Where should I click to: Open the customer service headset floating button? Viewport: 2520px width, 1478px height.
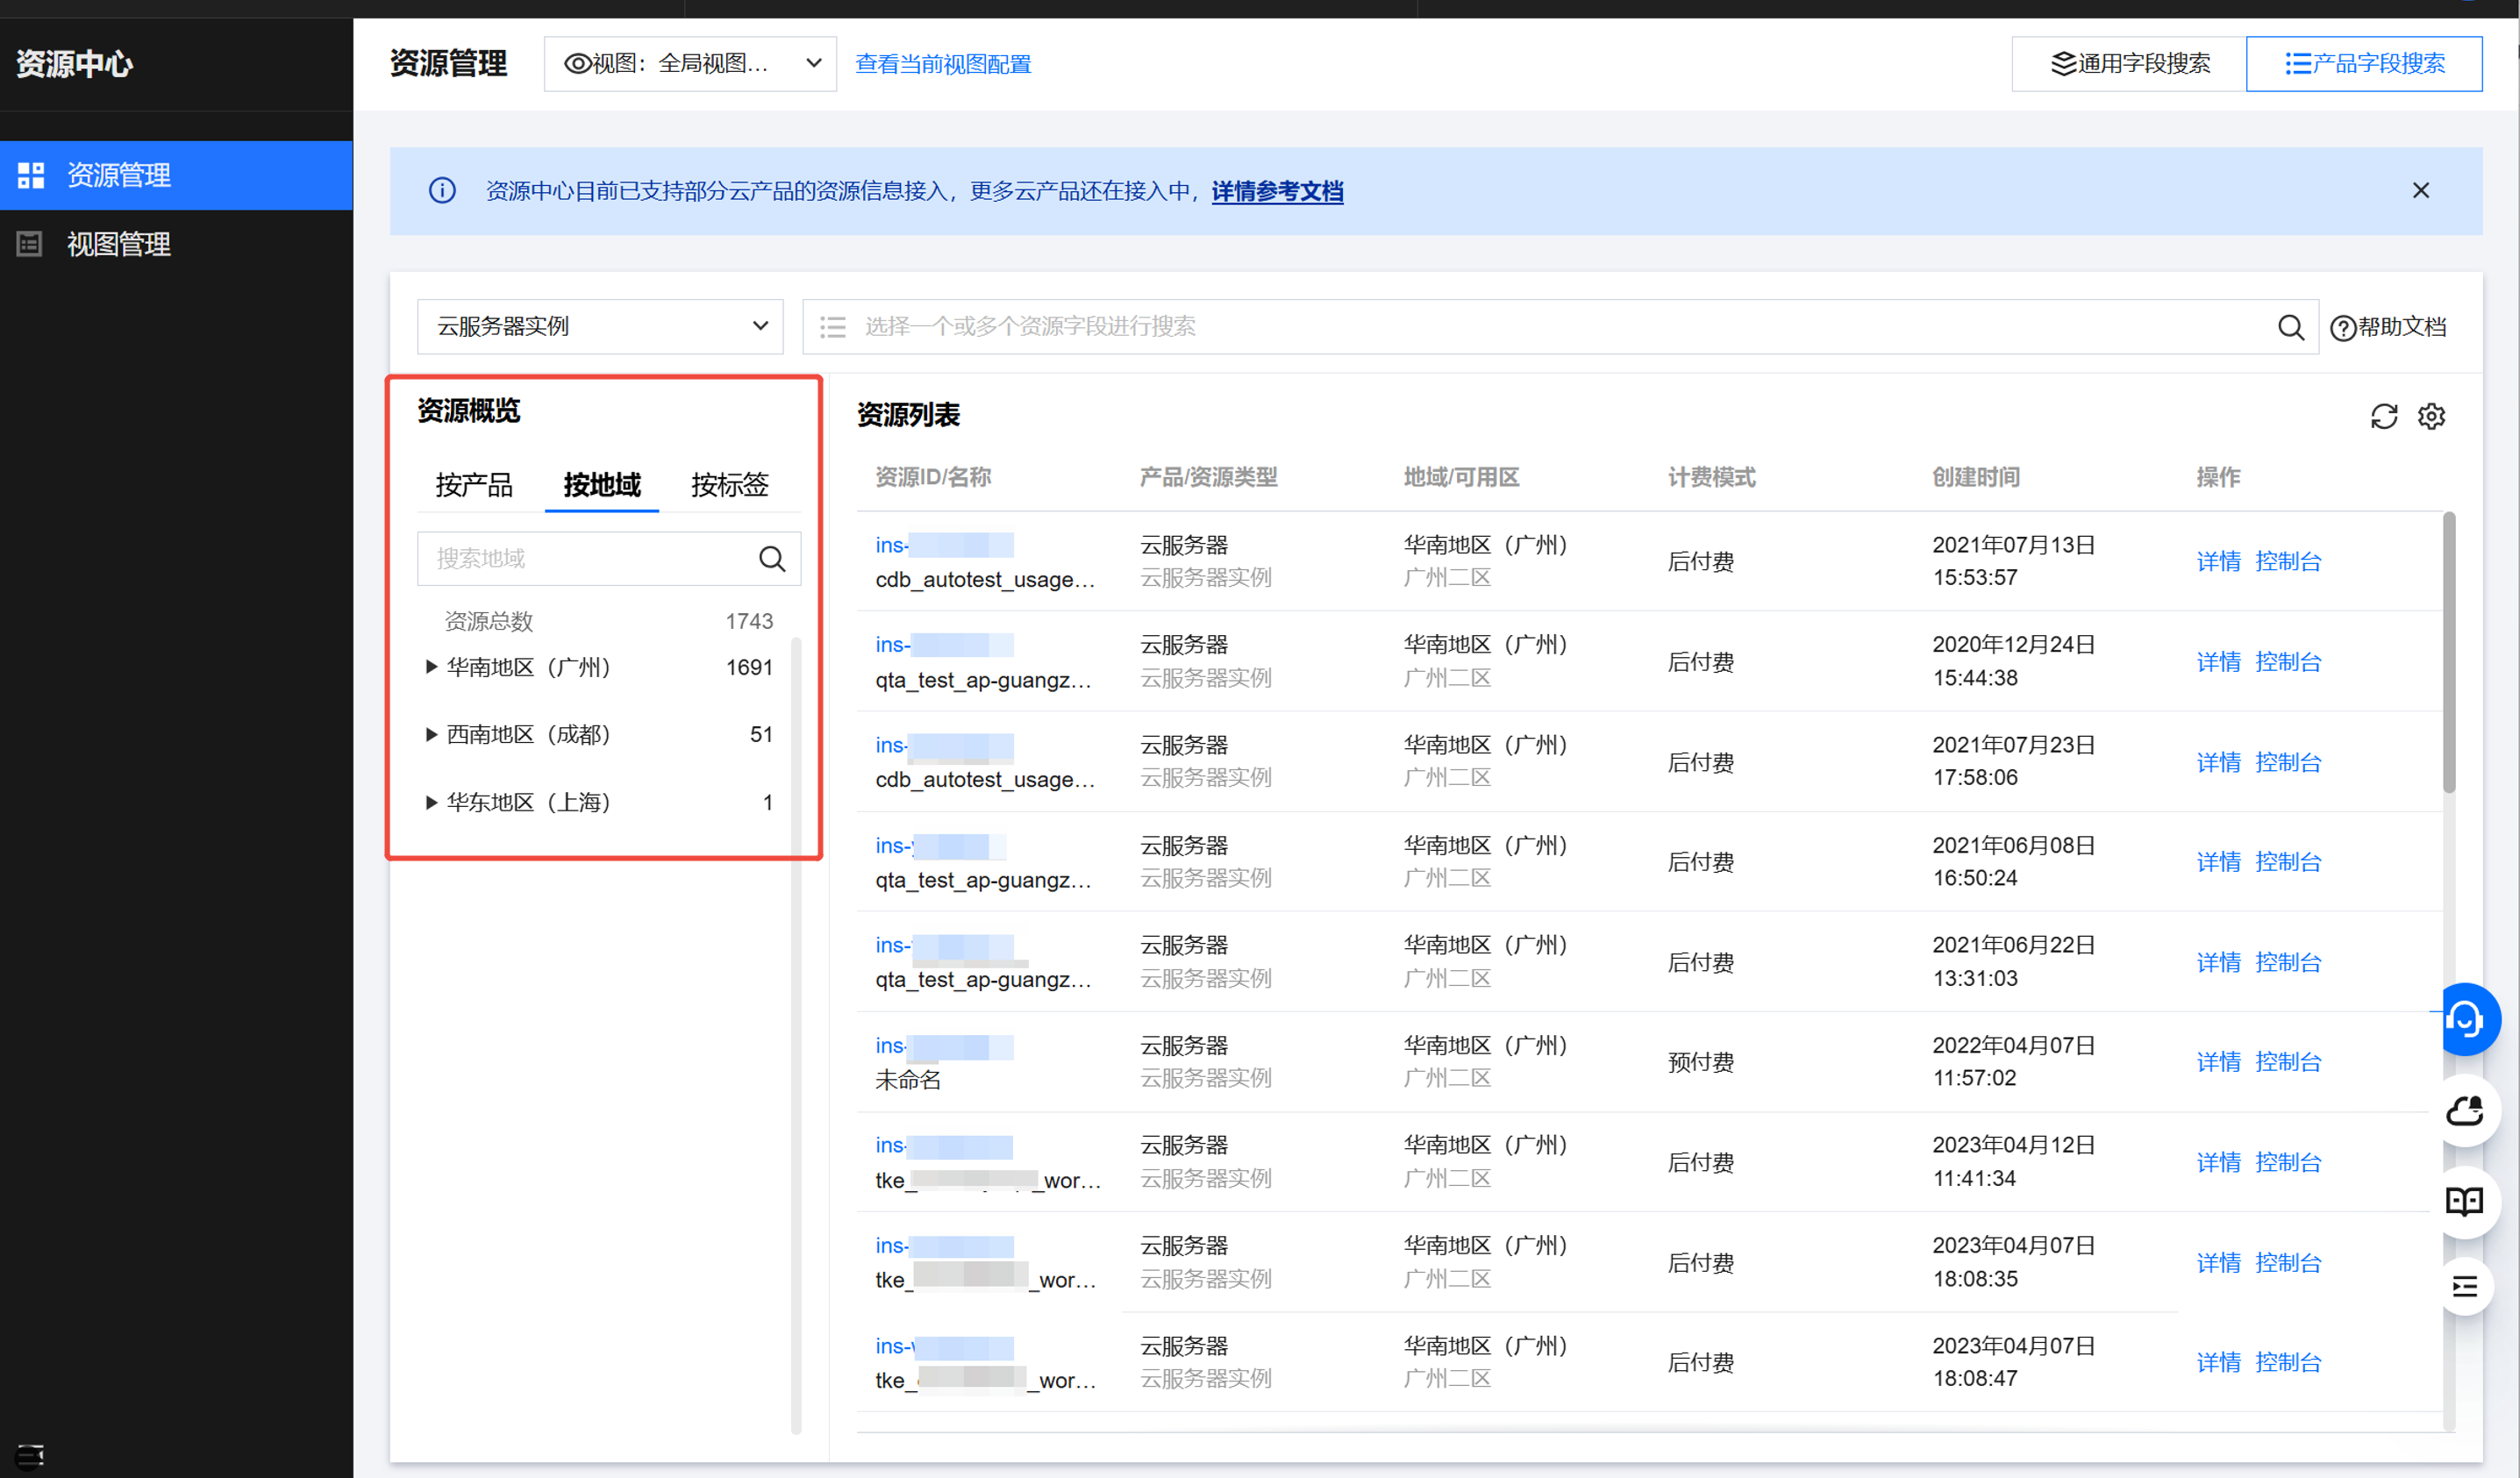click(x=2465, y=1019)
